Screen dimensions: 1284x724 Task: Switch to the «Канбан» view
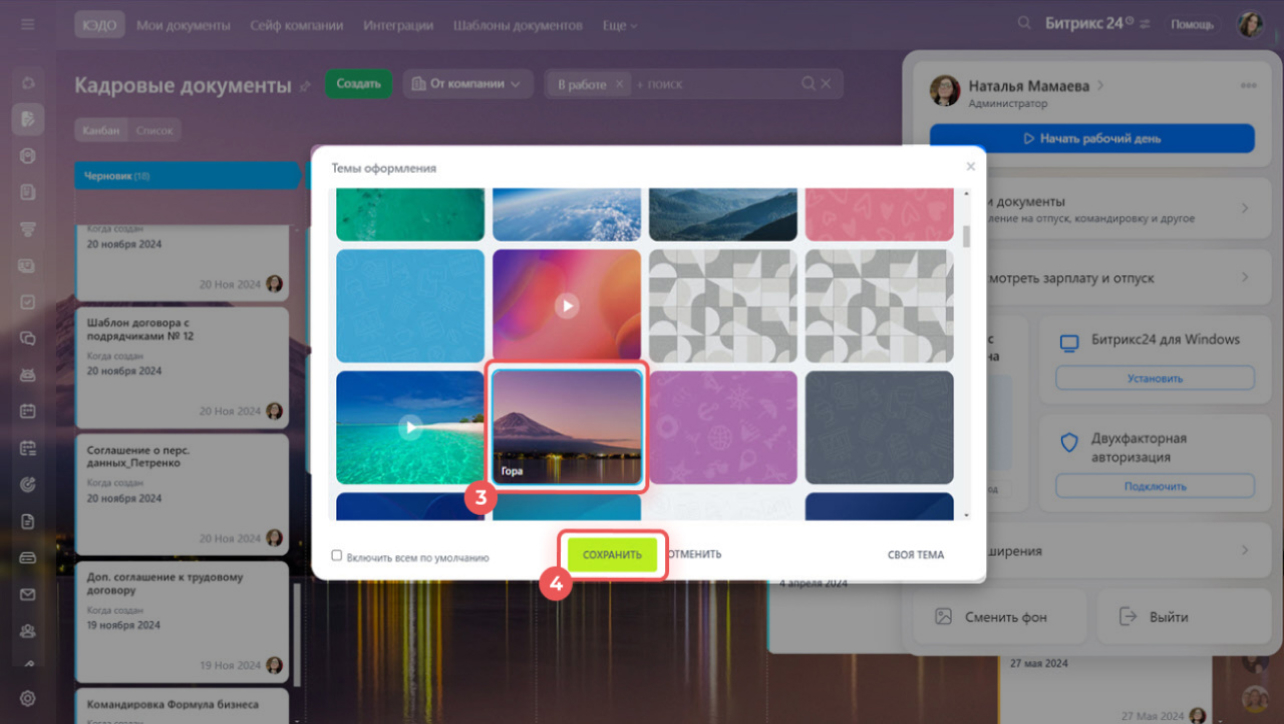(x=102, y=130)
